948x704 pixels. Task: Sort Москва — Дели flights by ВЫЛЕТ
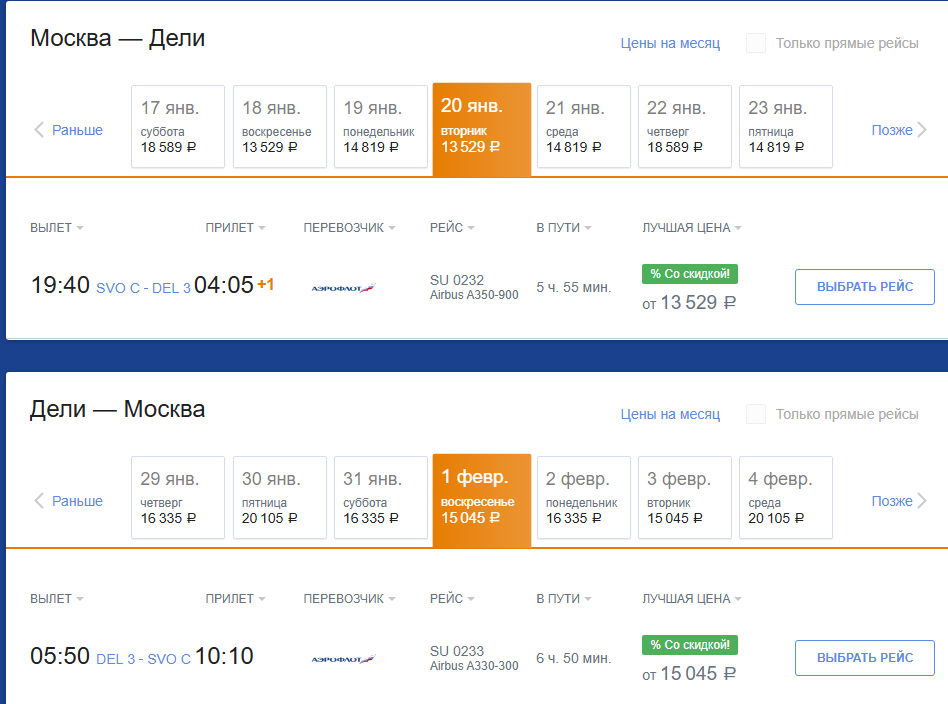click(x=57, y=227)
